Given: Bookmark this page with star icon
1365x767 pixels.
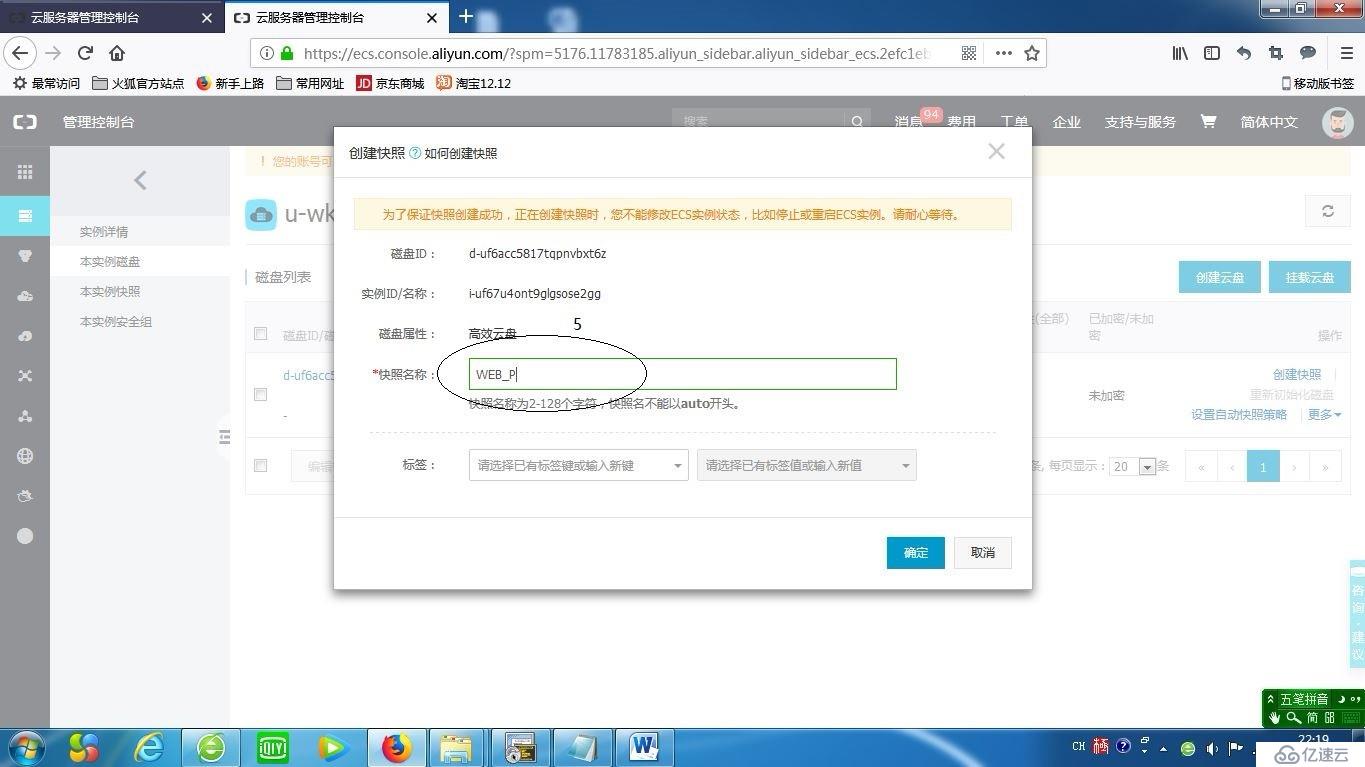Looking at the screenshot, I should click(1032, 53).
